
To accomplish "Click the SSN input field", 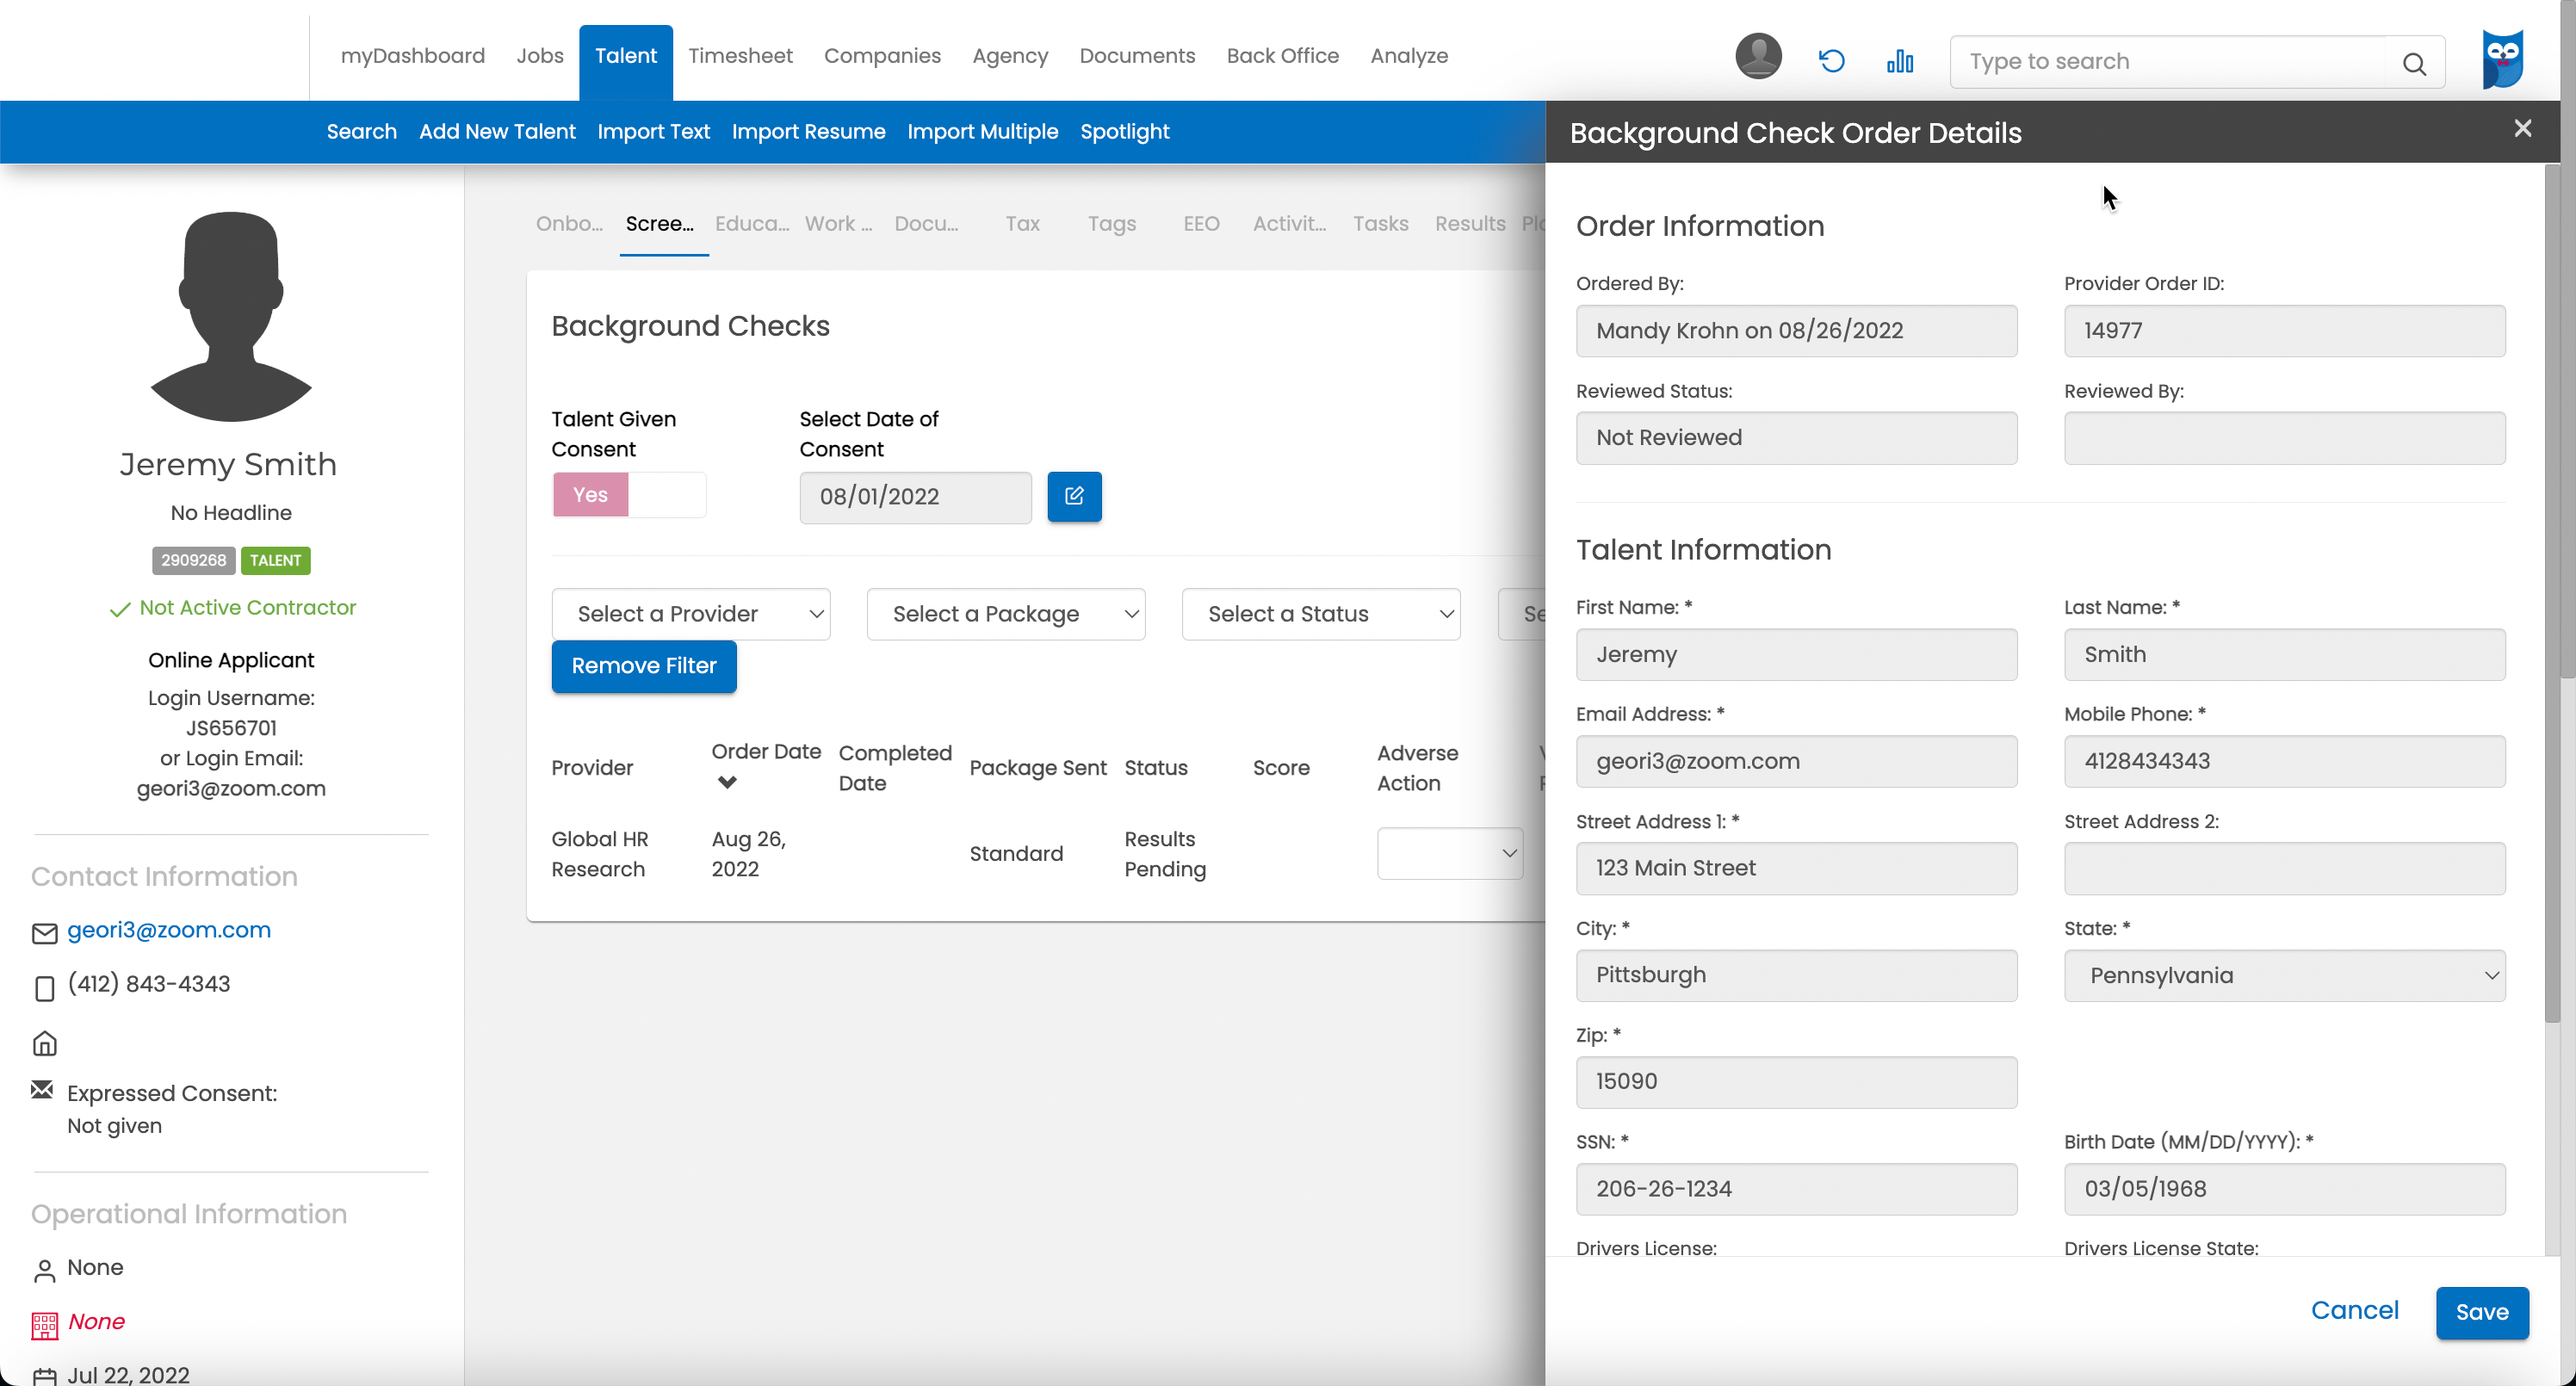I will point(1796,1189).
